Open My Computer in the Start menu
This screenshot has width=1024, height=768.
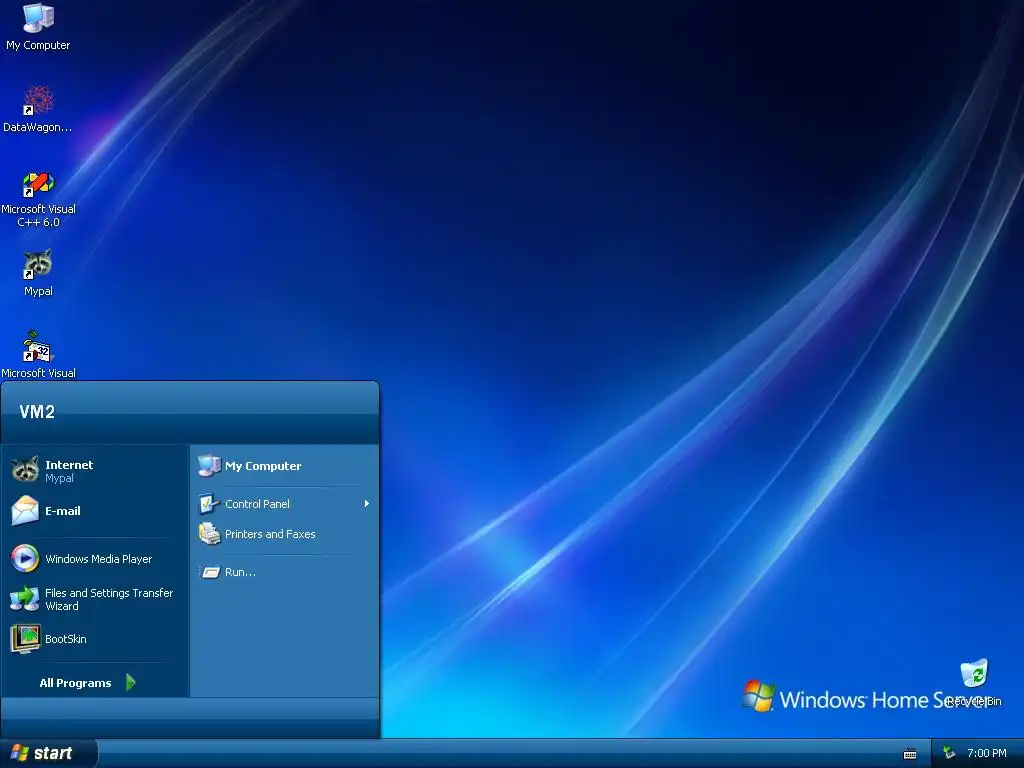(284, 466)
